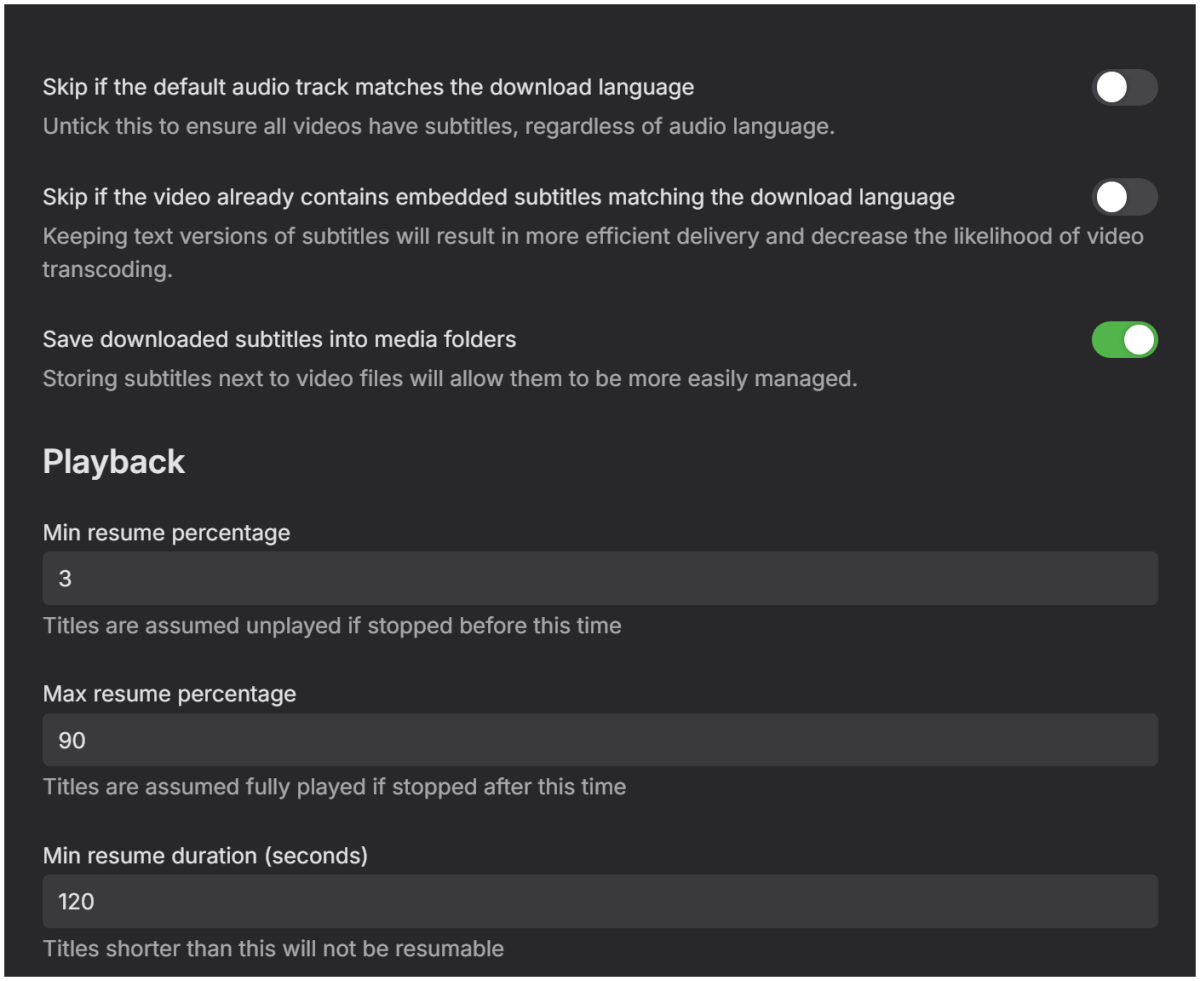Click the Min resume percentage input field
This screenshot has height=981, width=1200.
(600, 578)
